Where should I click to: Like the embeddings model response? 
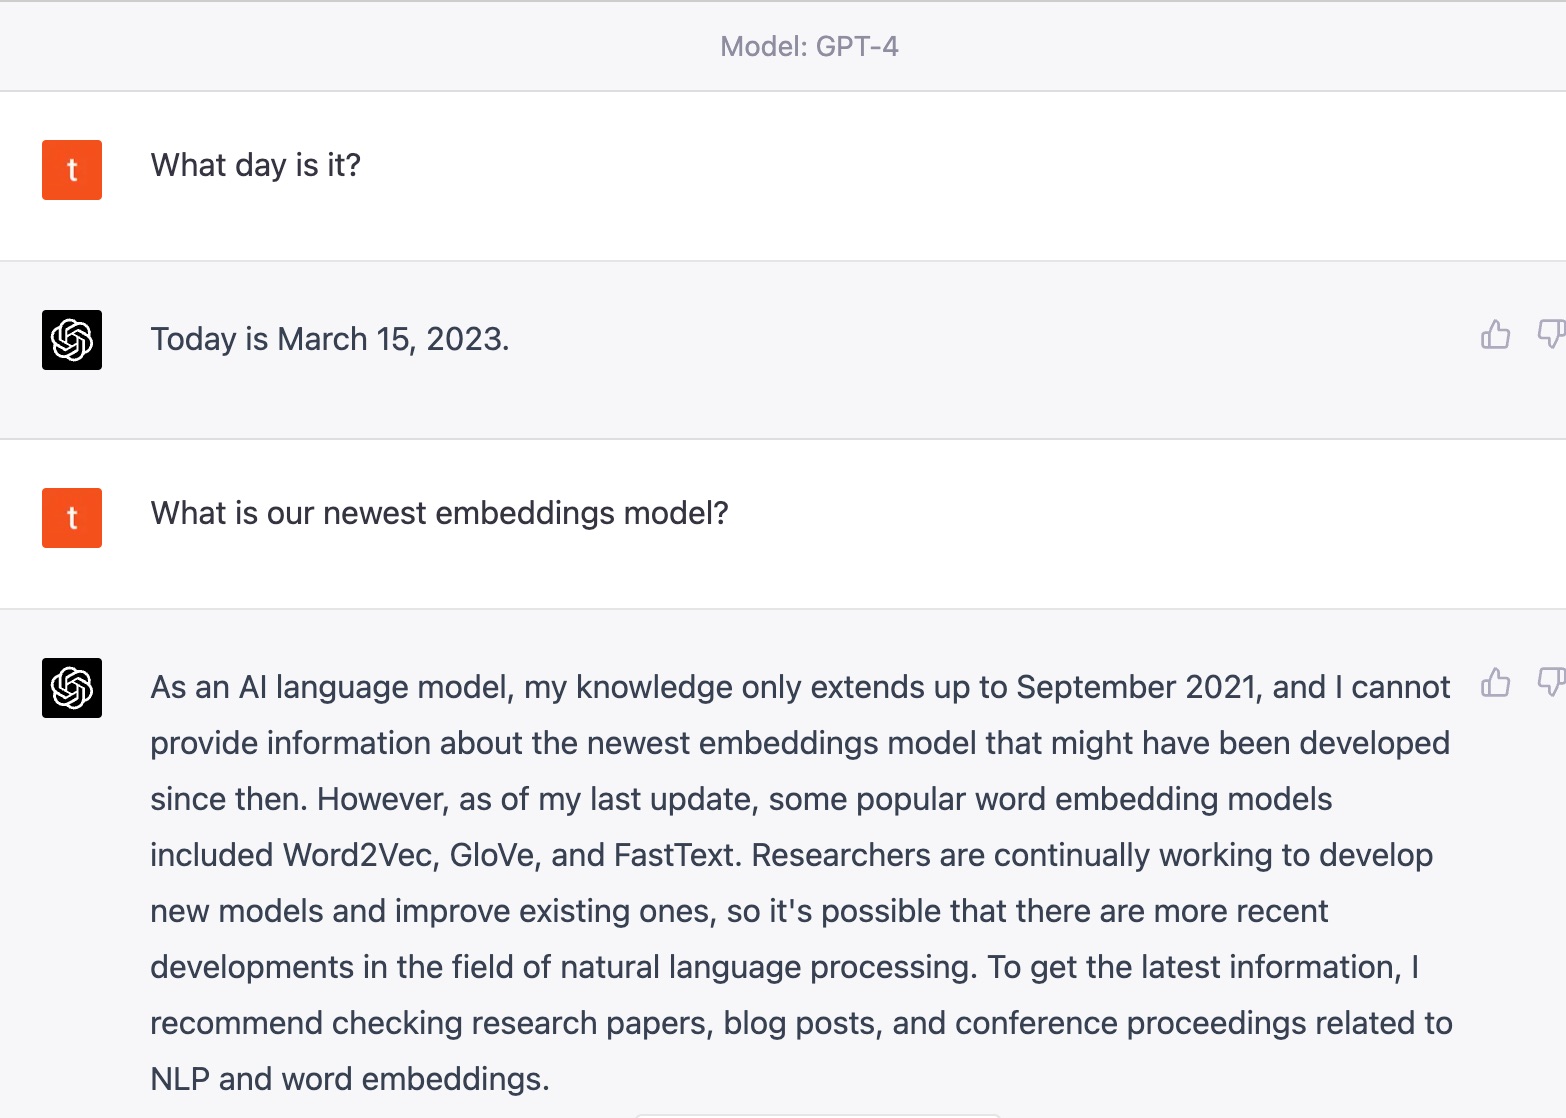click(x=1495, y=682)
